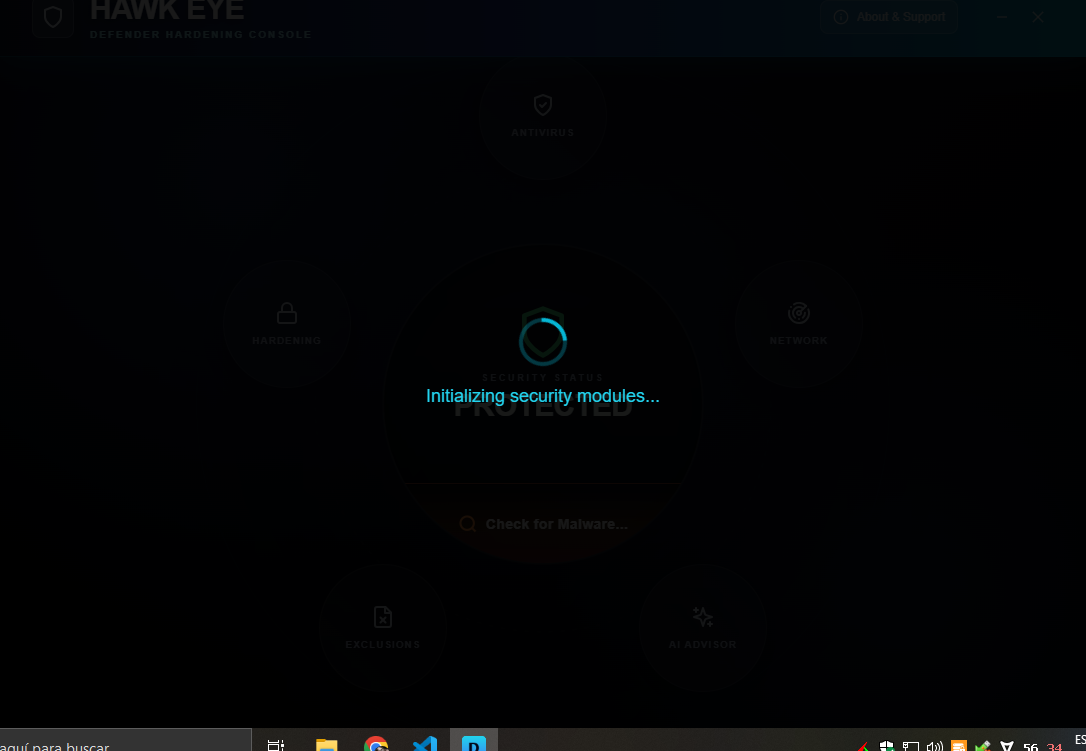Open About & Support
The width and height of the screenshot is (1086, 751).
pos(889,17)
